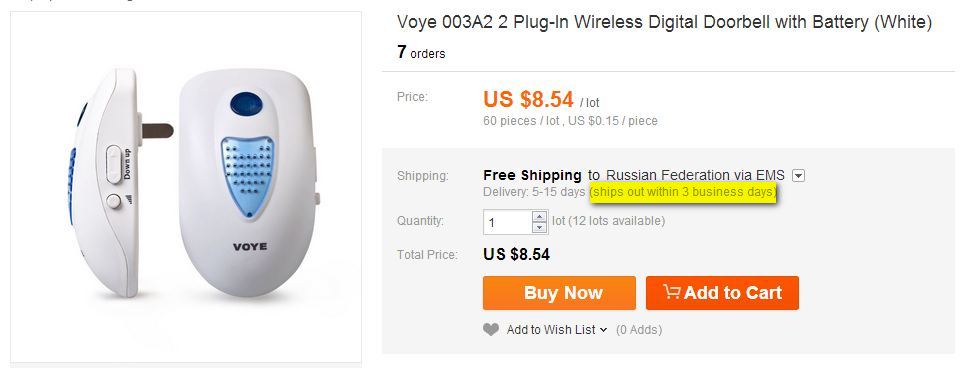965x368 pixels.
Task: Click the VOYE logo on the doorbell image
Action: tap(249, 247)
